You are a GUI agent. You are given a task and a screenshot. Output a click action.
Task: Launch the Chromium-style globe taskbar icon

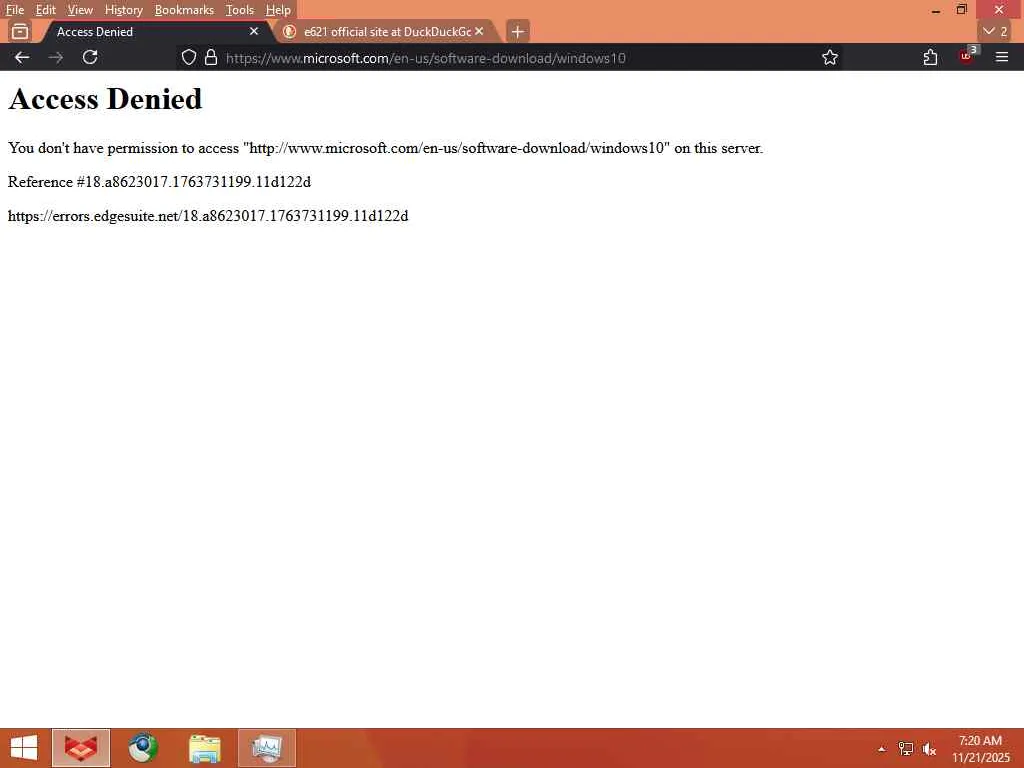pos(142,748)
